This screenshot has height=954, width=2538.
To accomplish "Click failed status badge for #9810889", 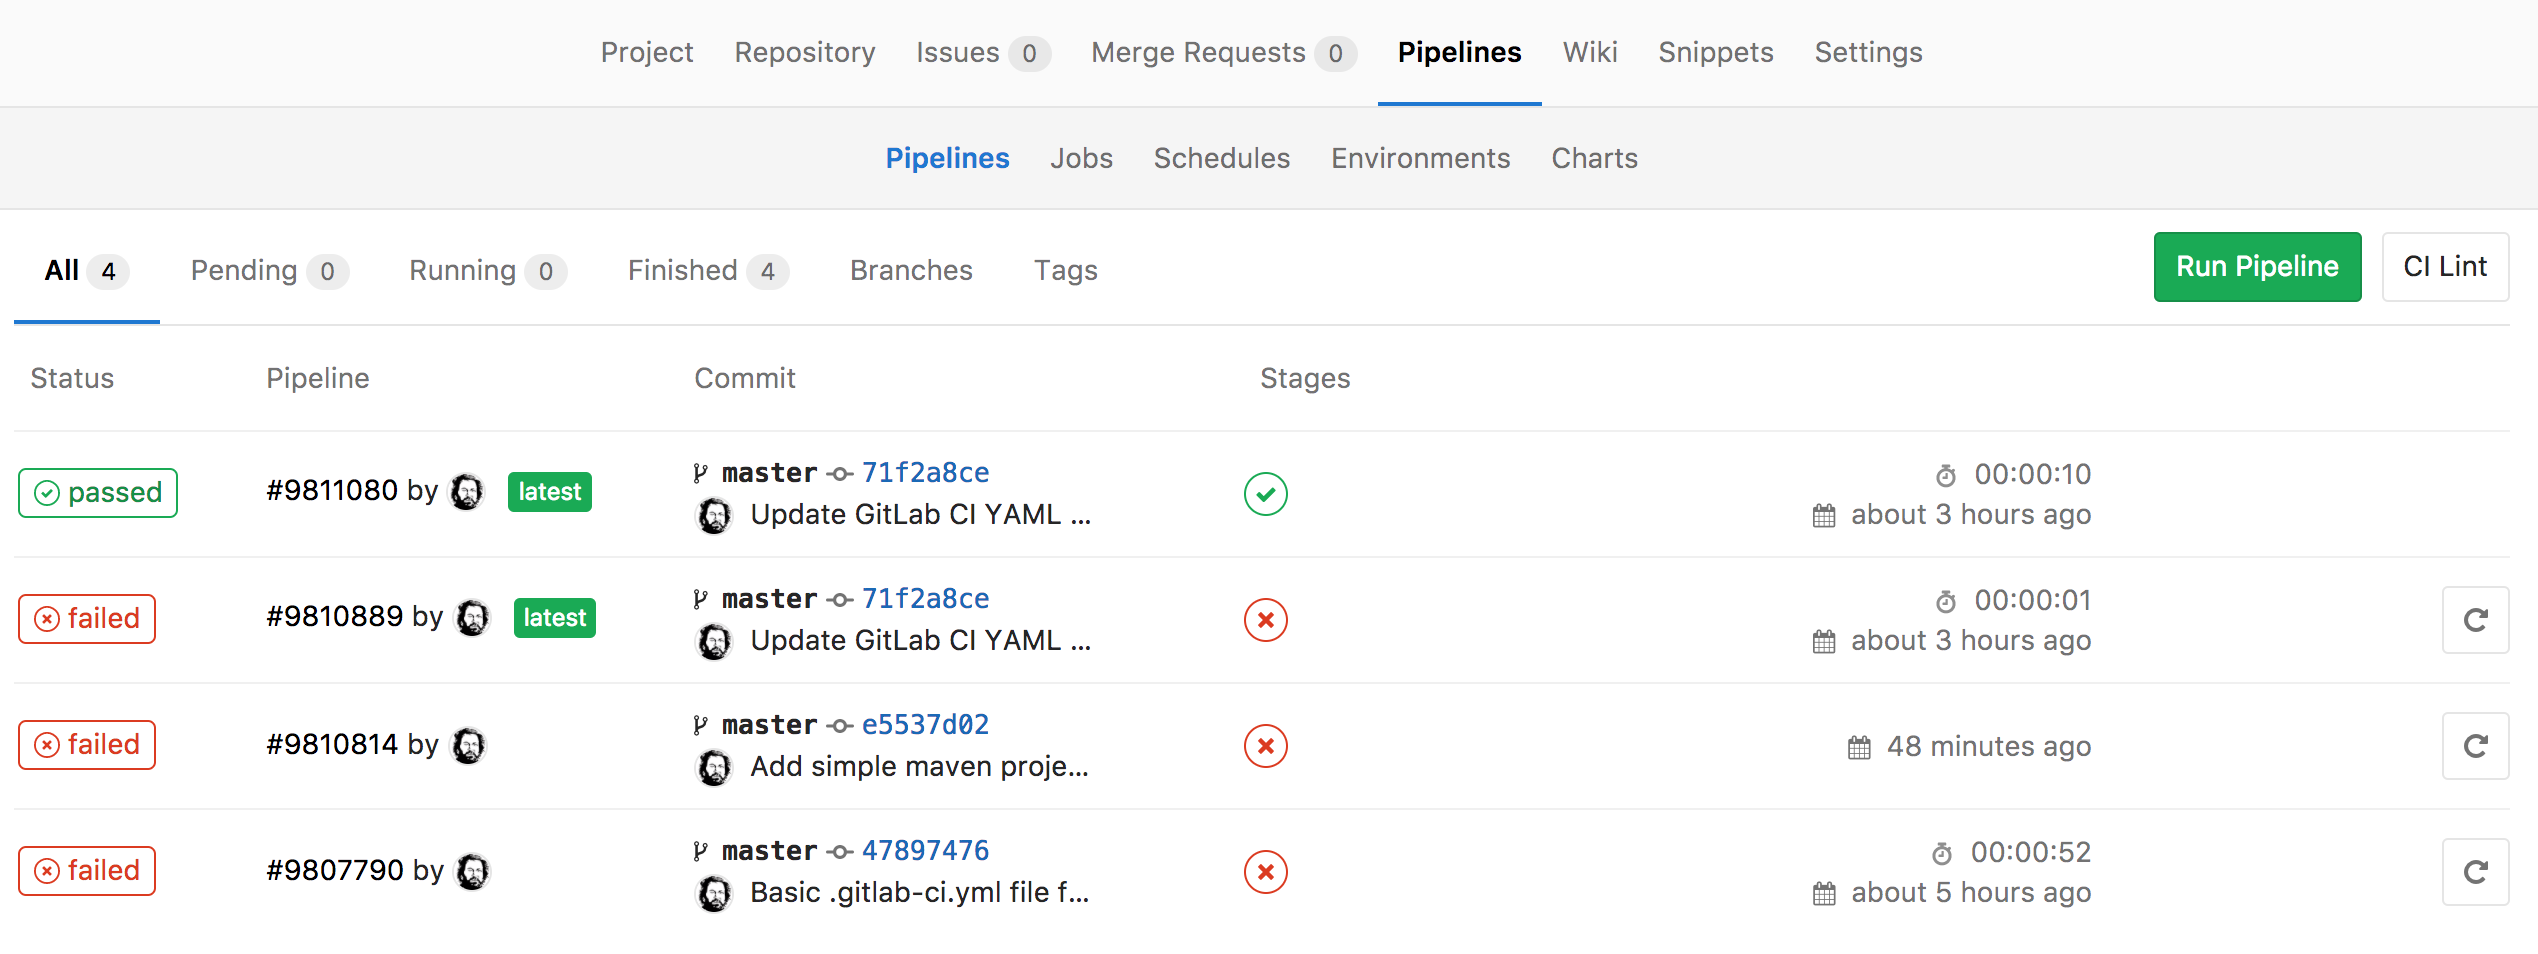I will (x=87, y=619).
